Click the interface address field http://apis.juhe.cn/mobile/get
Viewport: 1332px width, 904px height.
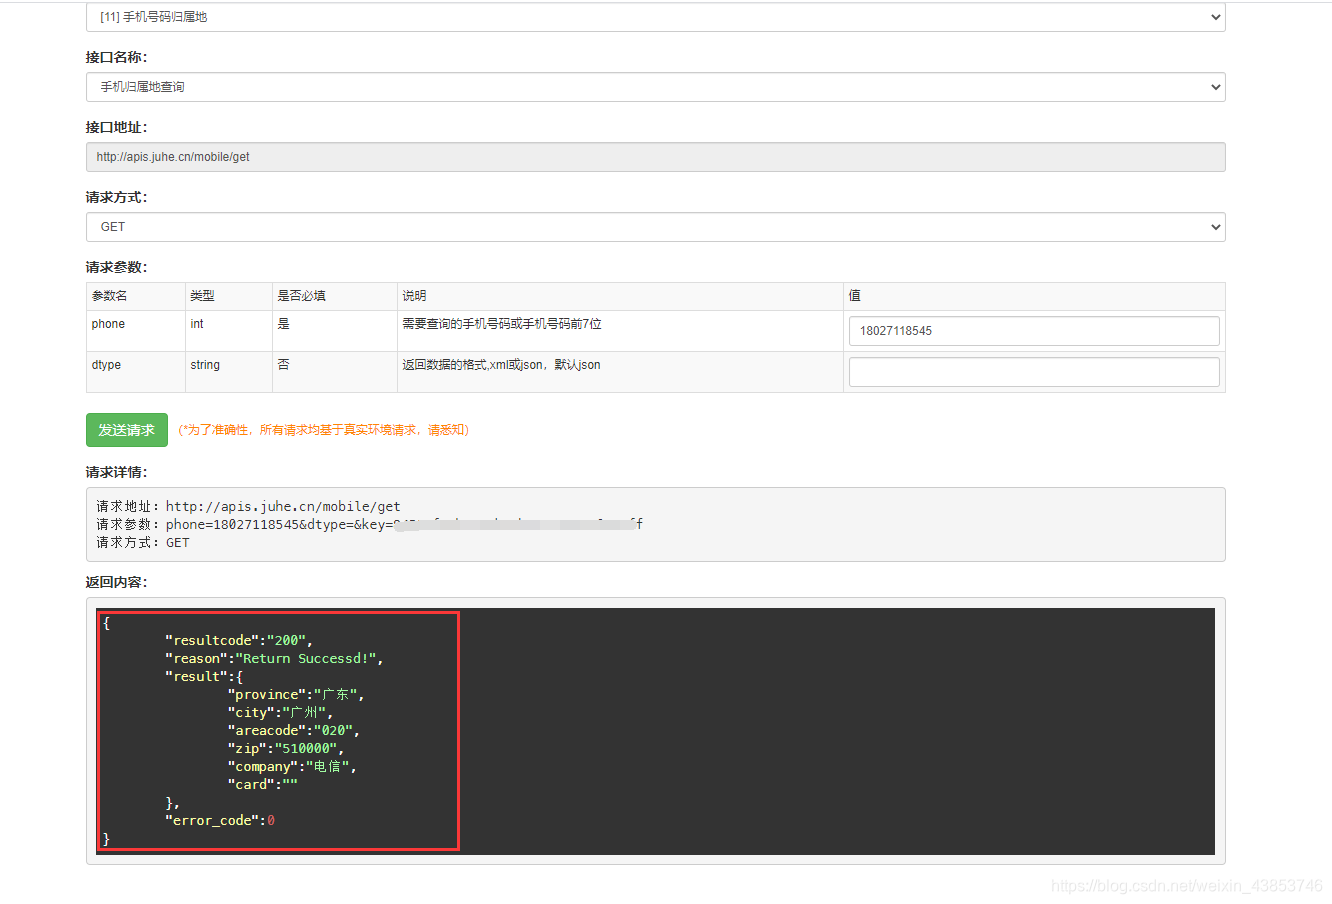655,157
